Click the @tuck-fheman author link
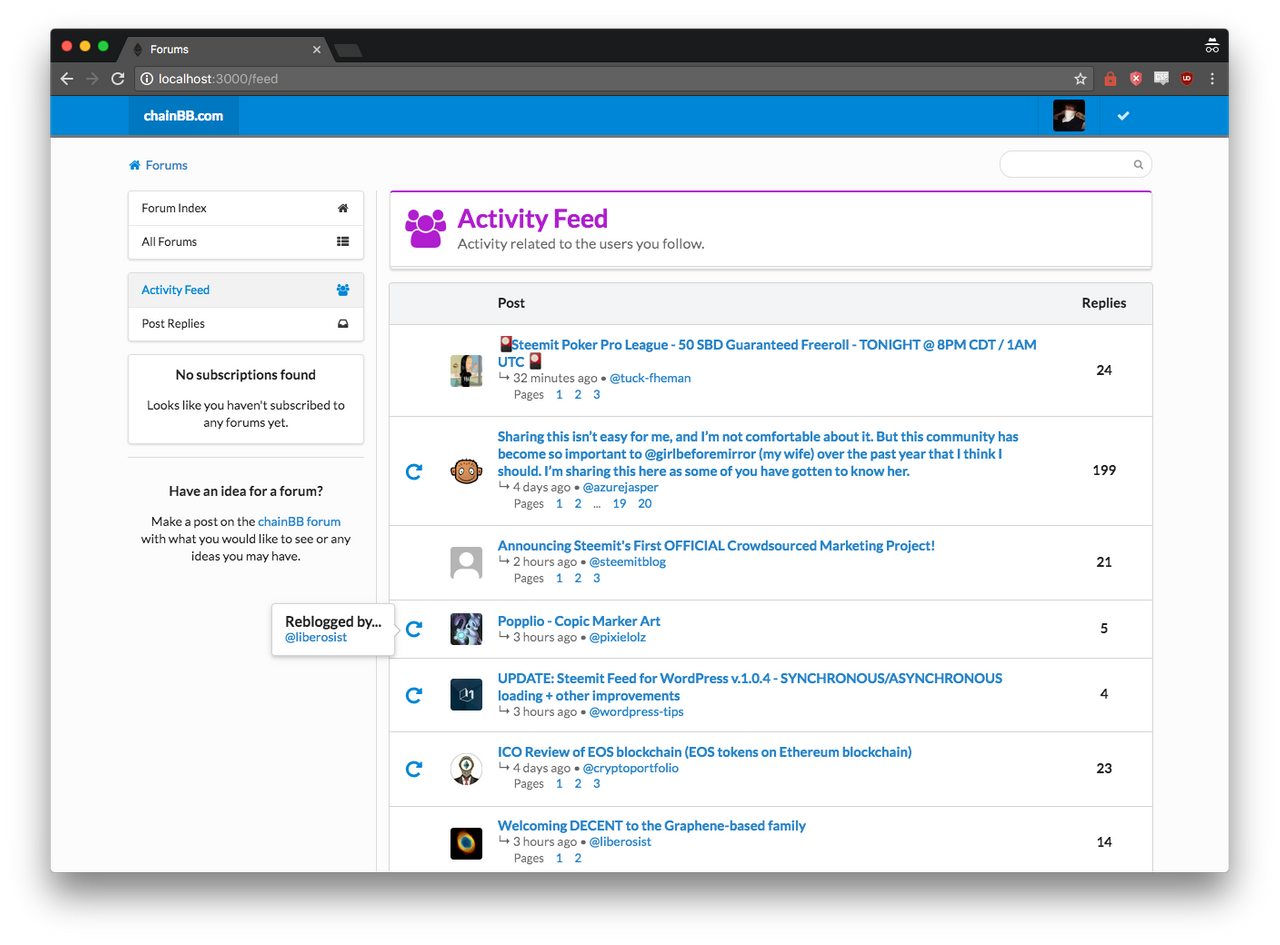The image size is (1280, 945). [x=650, y=379]
